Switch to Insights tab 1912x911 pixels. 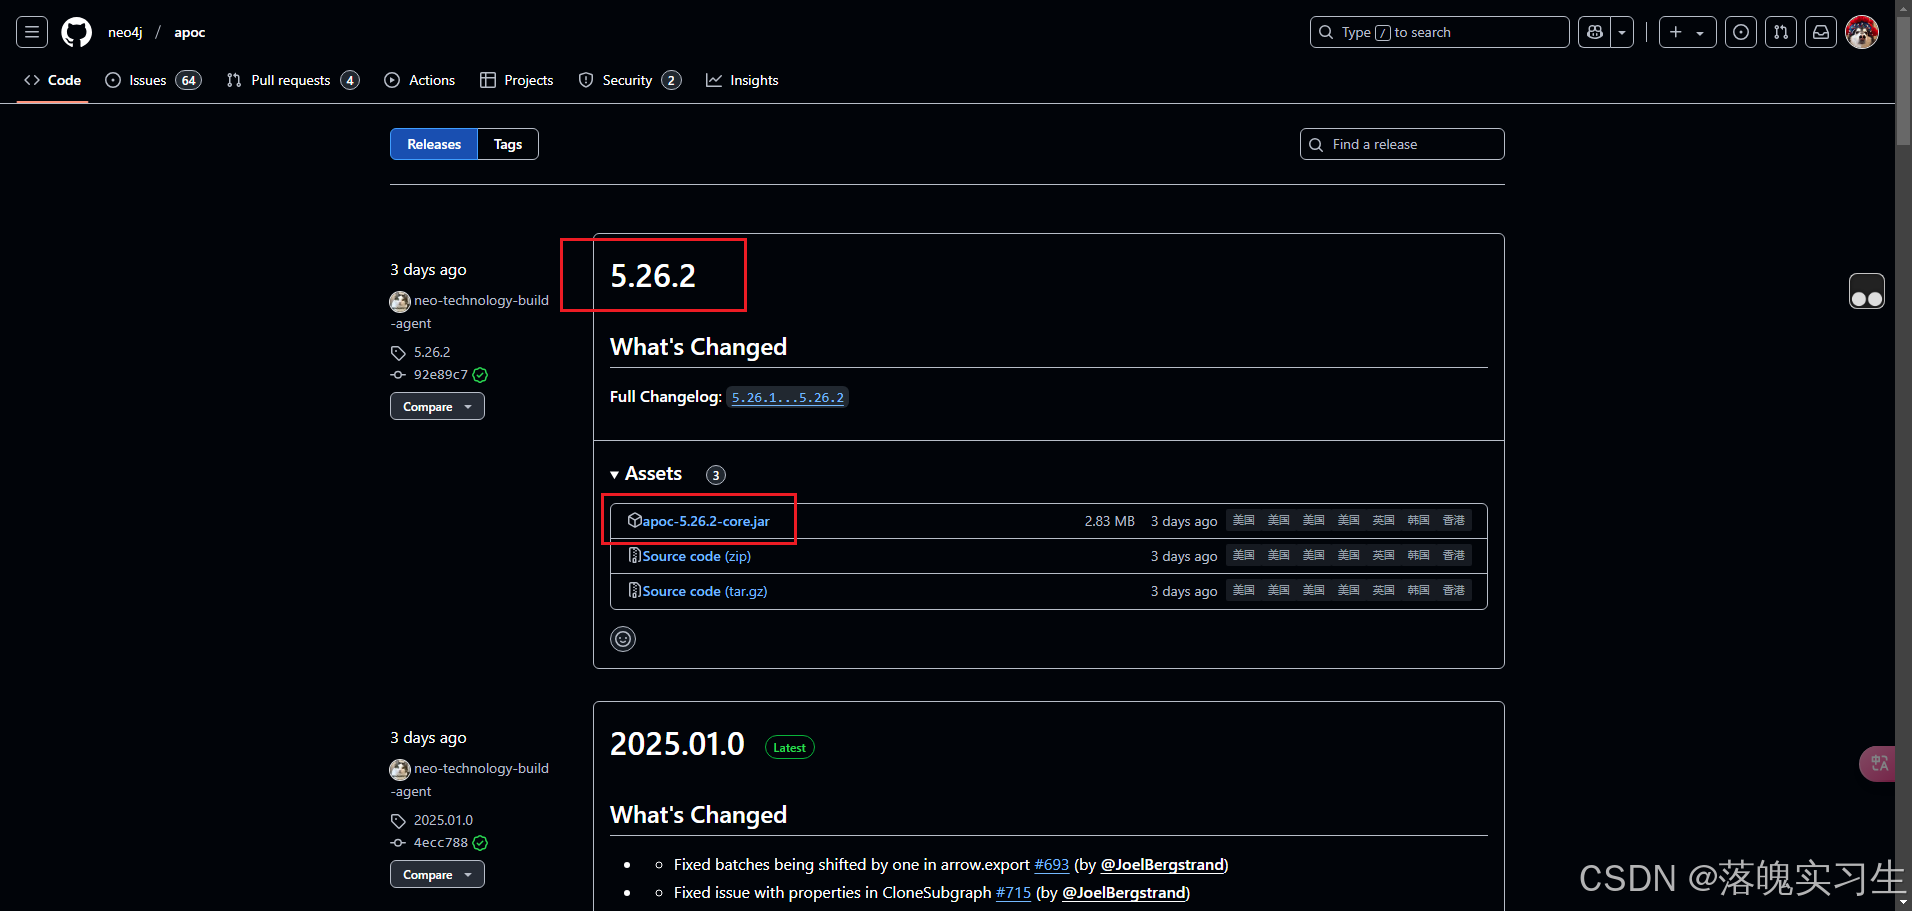[742, 80]
